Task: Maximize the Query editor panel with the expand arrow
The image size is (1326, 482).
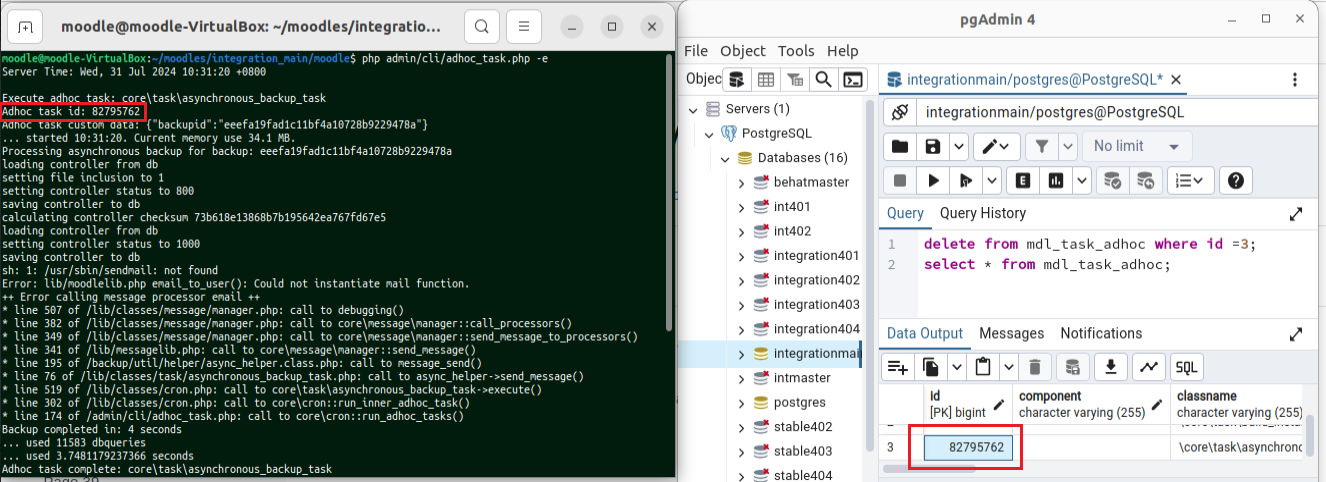Action: [x=1296, y=214]
